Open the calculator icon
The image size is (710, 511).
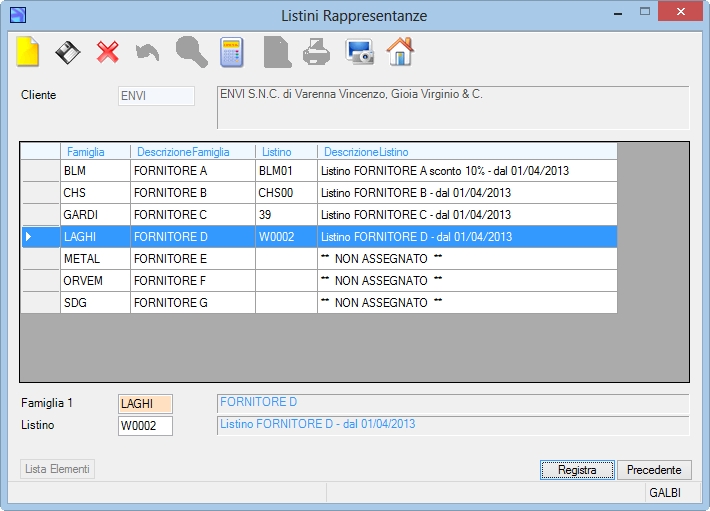pos(231,53)
